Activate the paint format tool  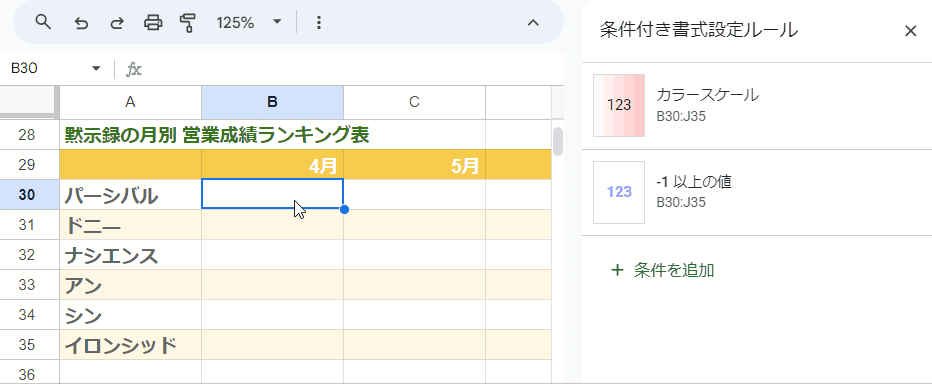pyautogui.click(x=188, y=23)
